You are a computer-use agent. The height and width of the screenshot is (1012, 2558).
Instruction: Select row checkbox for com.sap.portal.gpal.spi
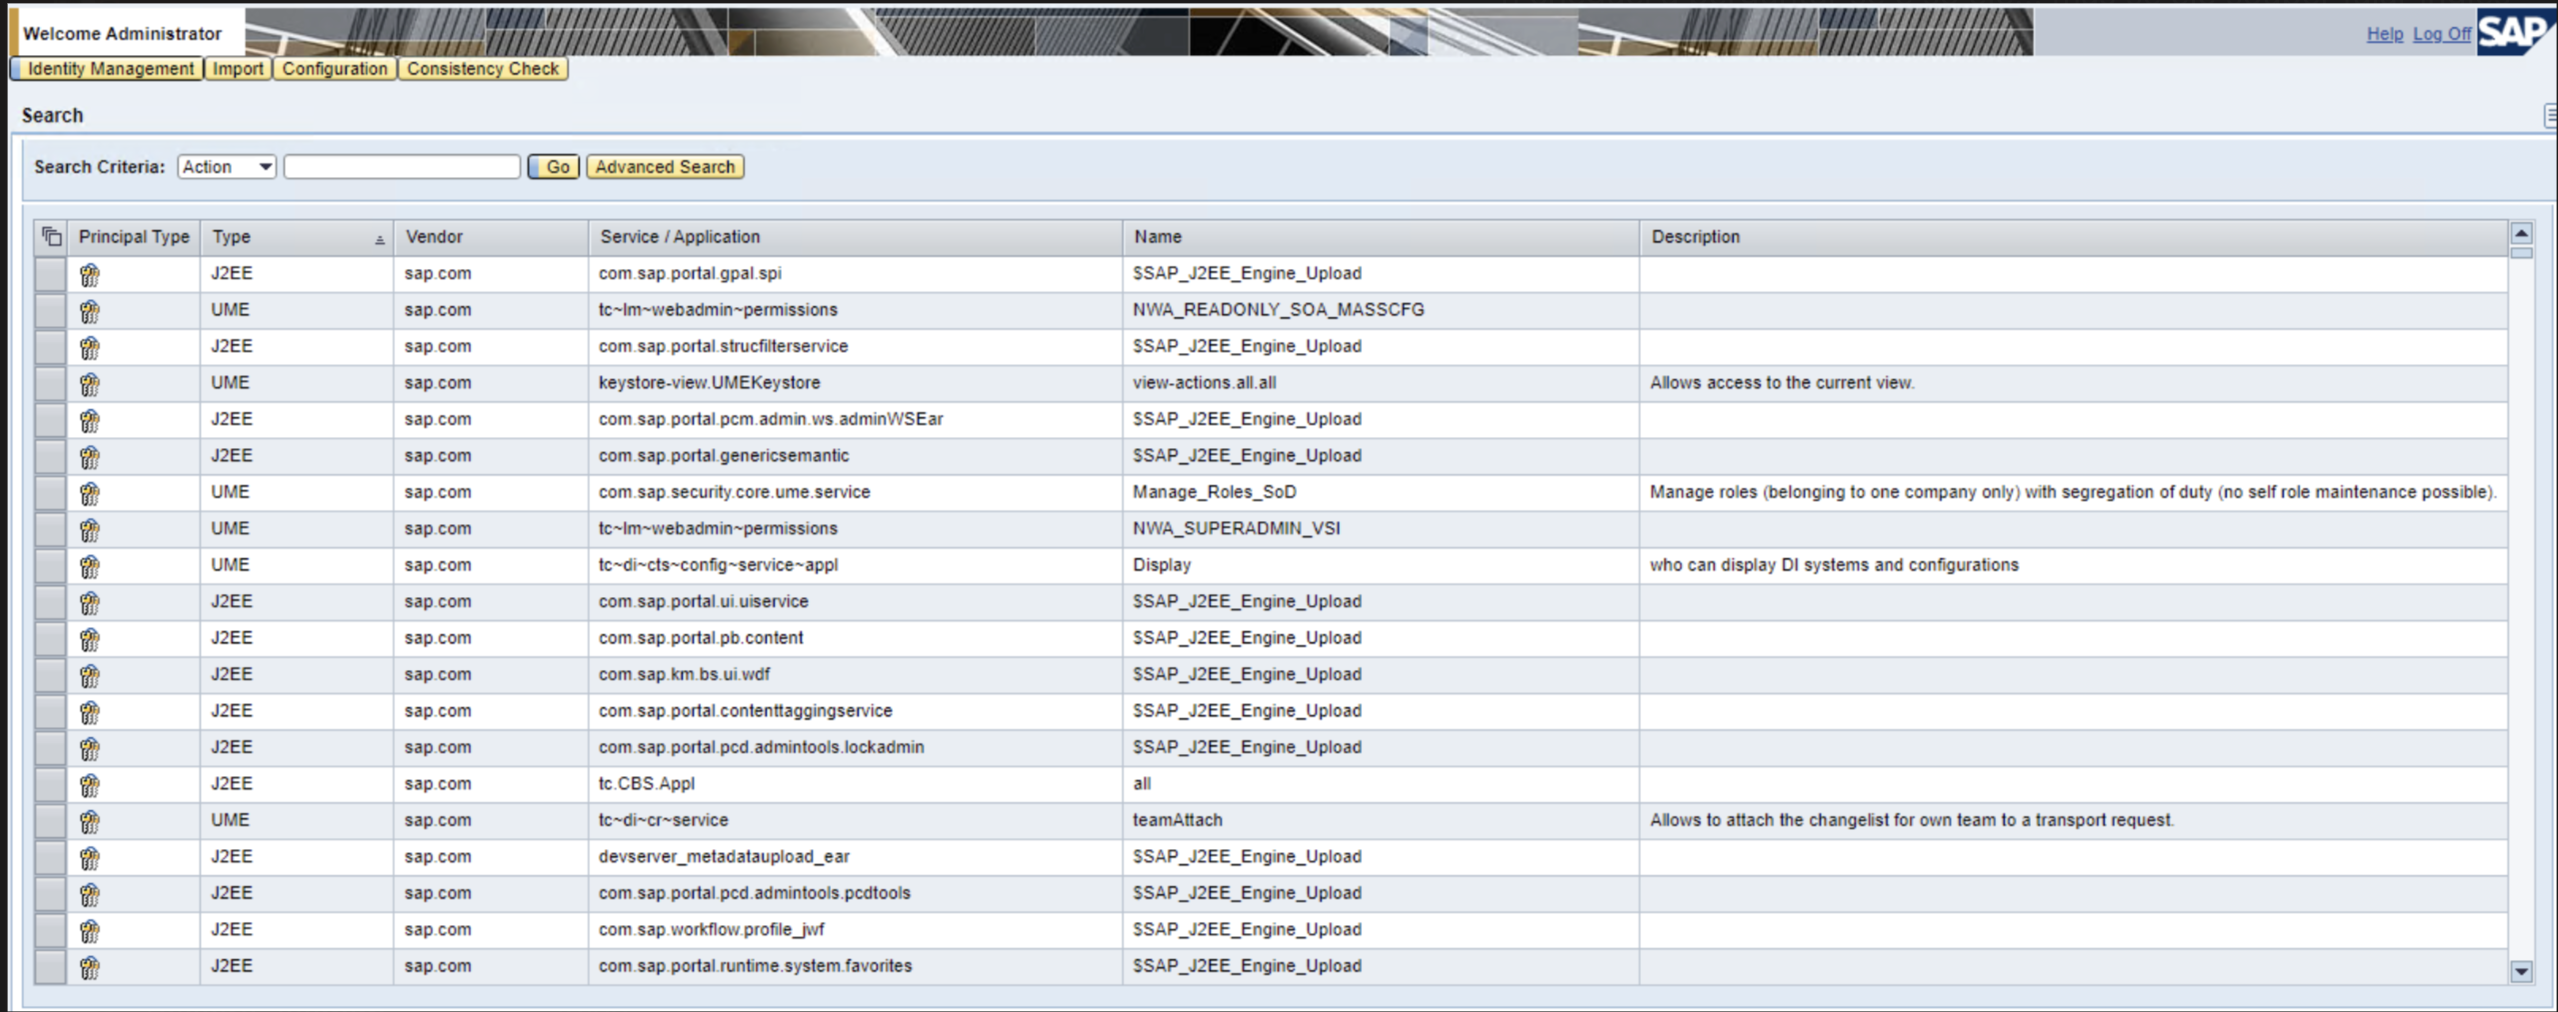50,274
